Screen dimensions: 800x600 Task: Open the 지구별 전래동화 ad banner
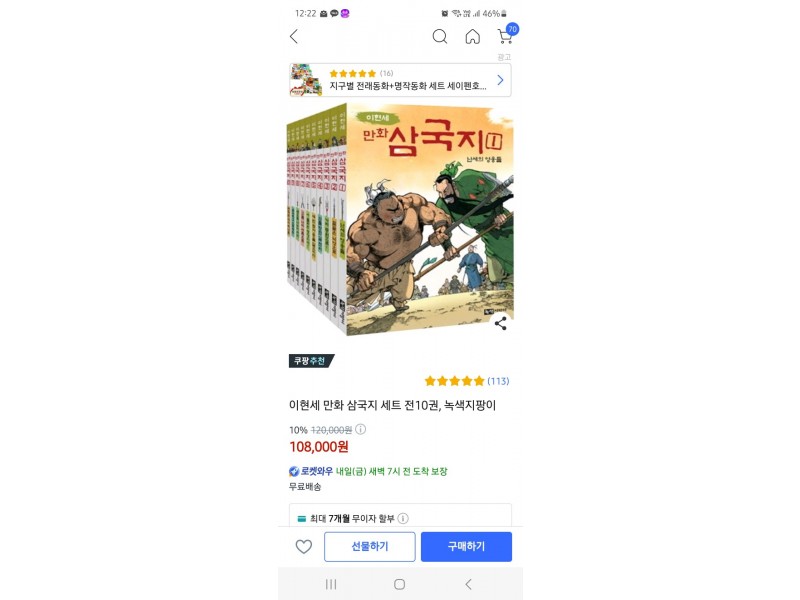tap(400, 80)
